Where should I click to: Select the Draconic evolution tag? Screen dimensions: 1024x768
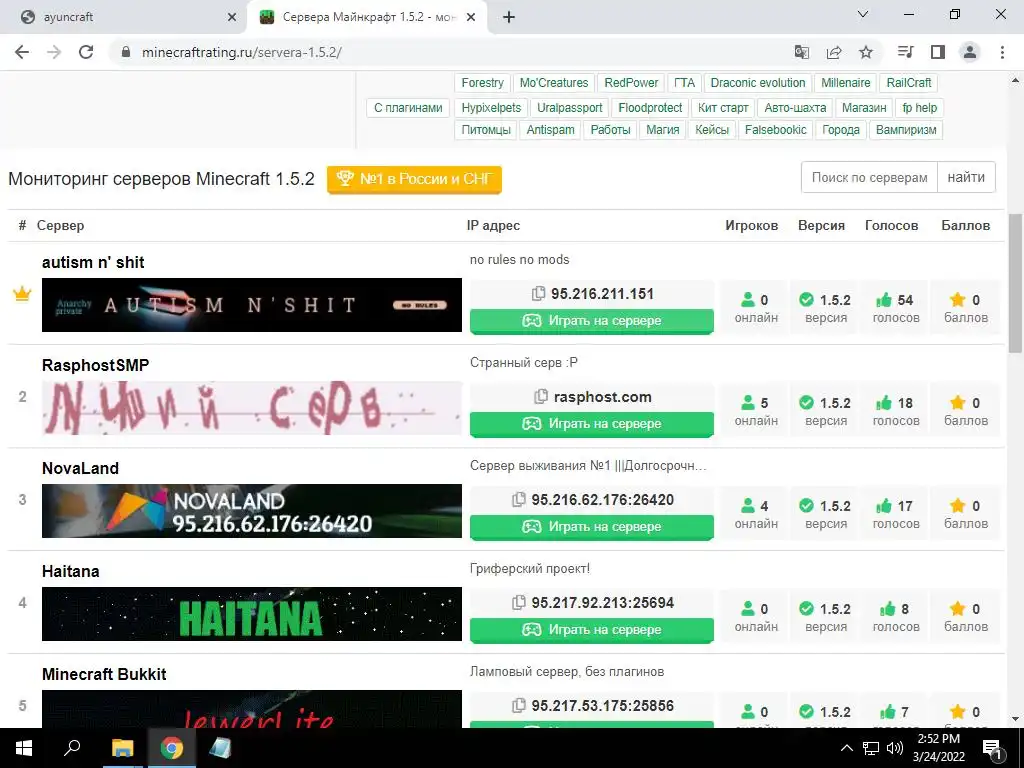pos(758,83)
